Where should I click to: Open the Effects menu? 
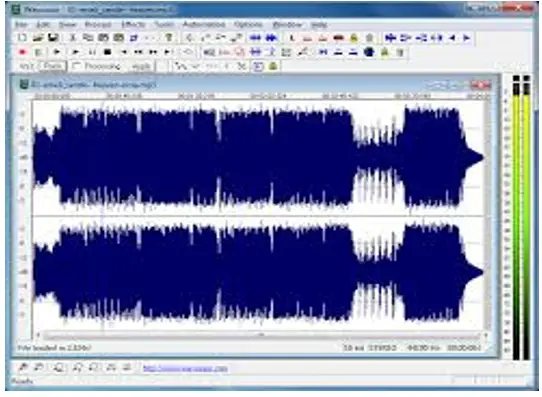pos(133,25)
